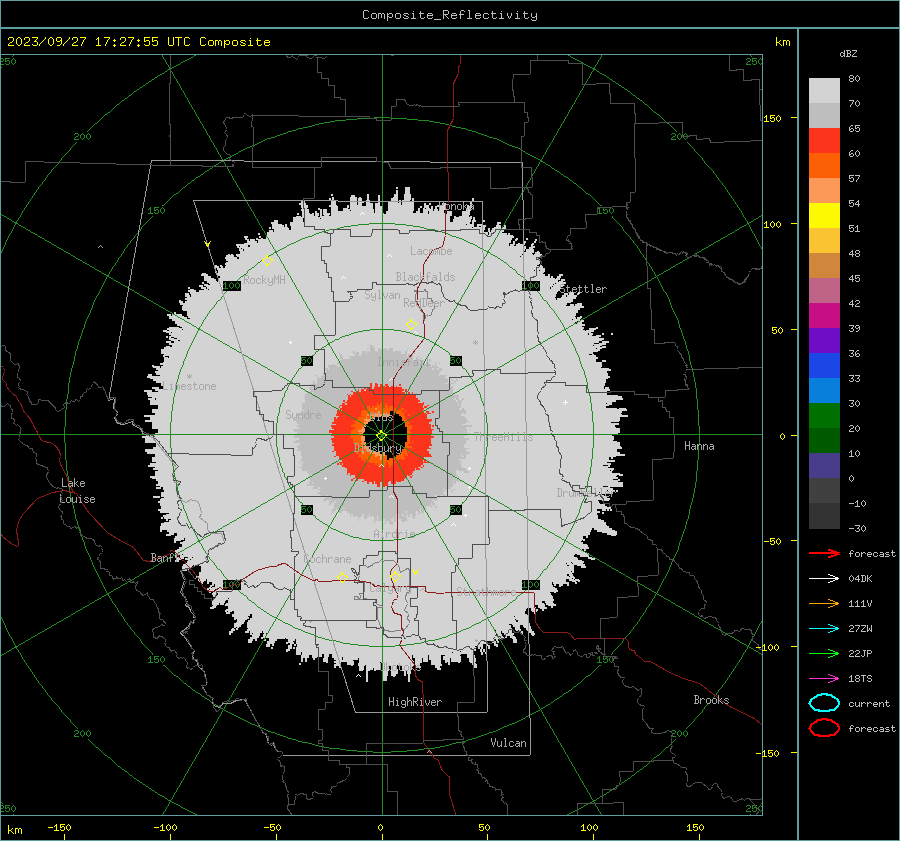The height and width of the screenshot is (841, 900).
Task: Click the -150 tick on bottom axis
Action: (59, 827)
